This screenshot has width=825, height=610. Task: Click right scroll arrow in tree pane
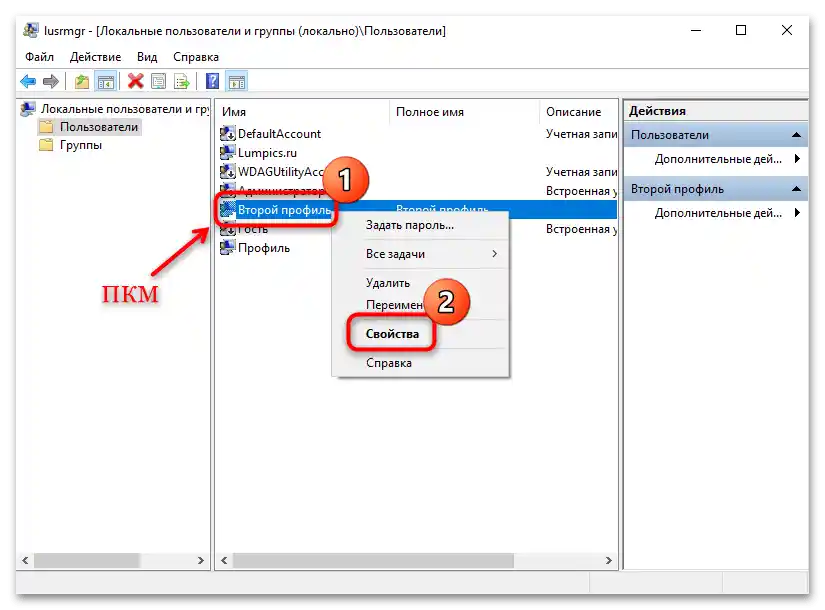[x=200, y=561]
